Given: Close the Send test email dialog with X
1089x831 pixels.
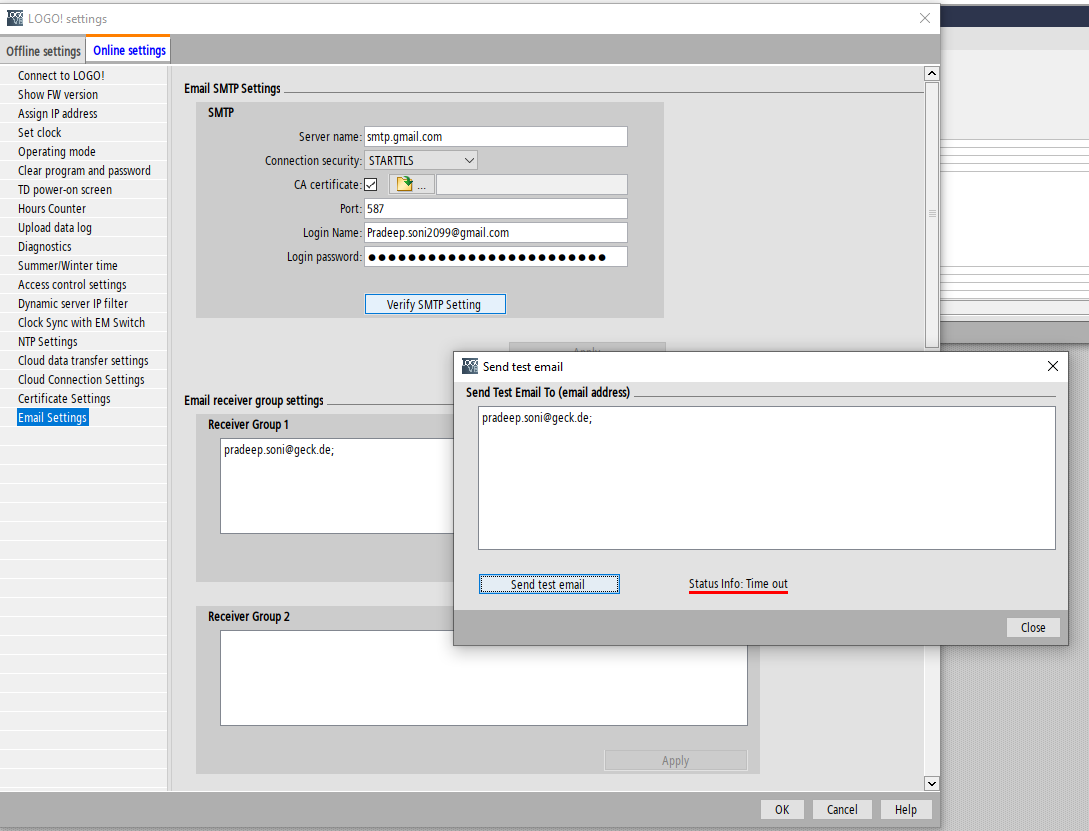Looking at the screenshot, I should [1053, 366].
